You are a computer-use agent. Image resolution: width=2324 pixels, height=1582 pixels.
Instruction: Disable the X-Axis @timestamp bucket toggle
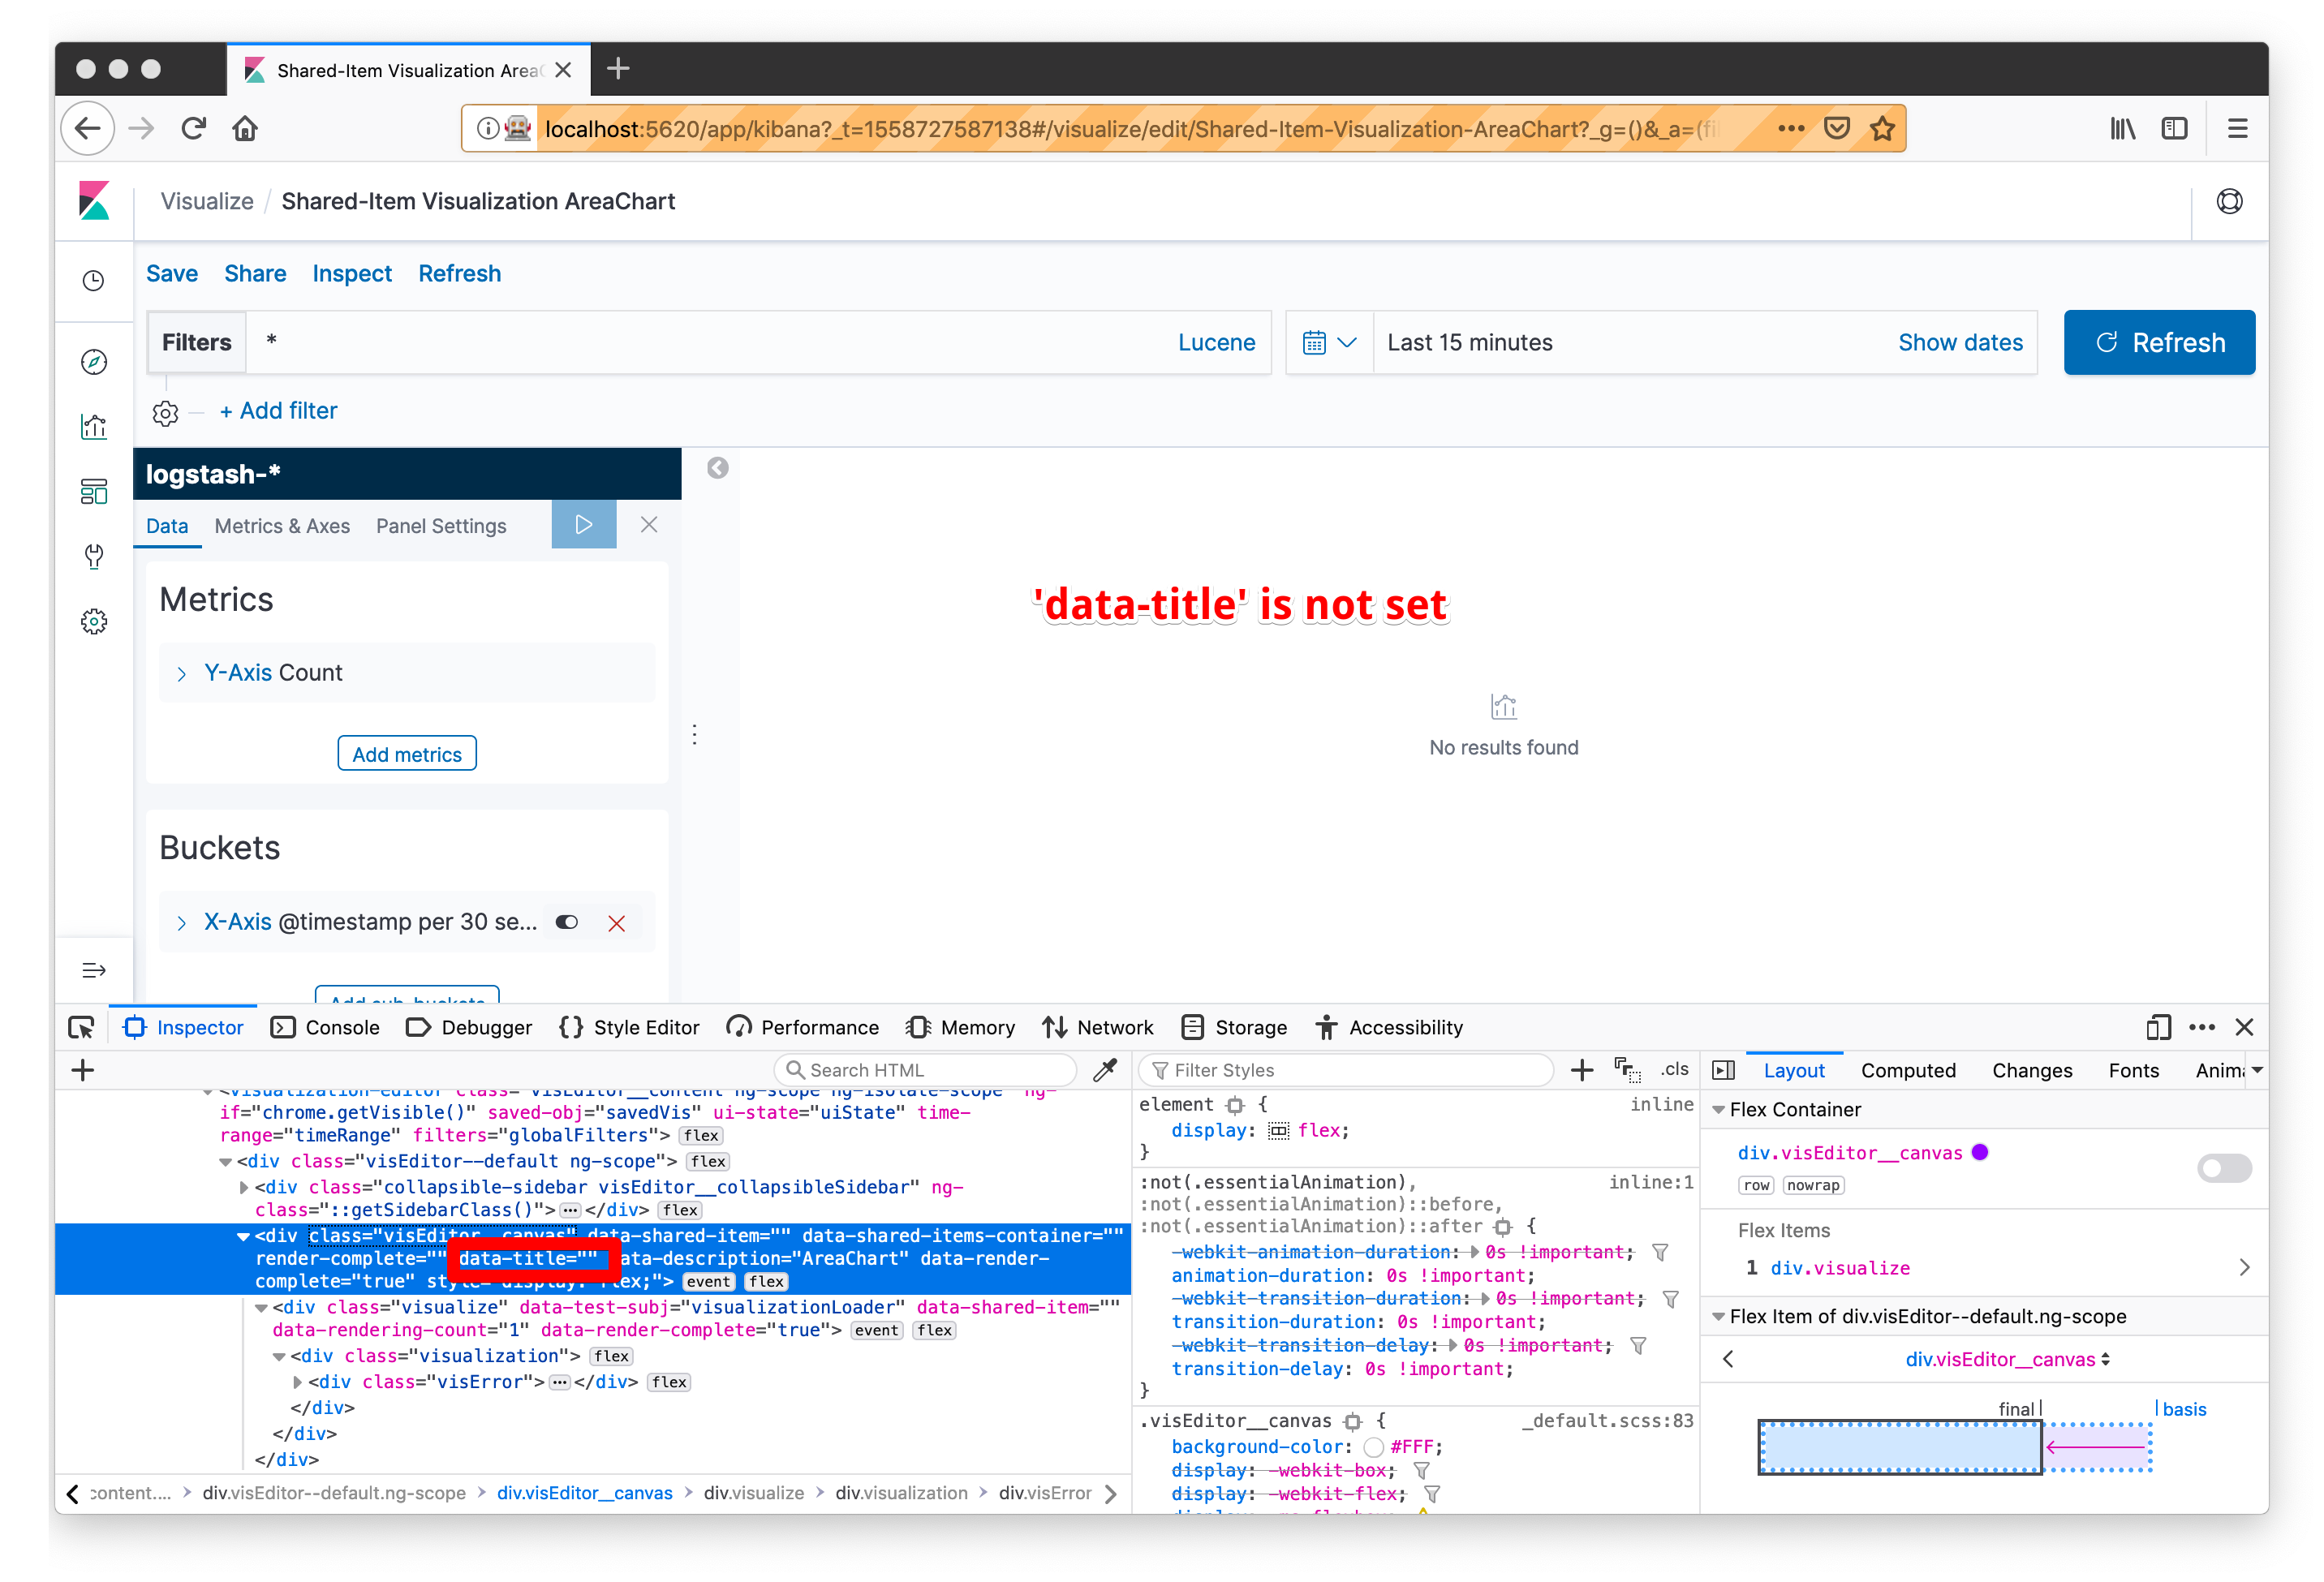pyautogui.click(x=567, y=922)
